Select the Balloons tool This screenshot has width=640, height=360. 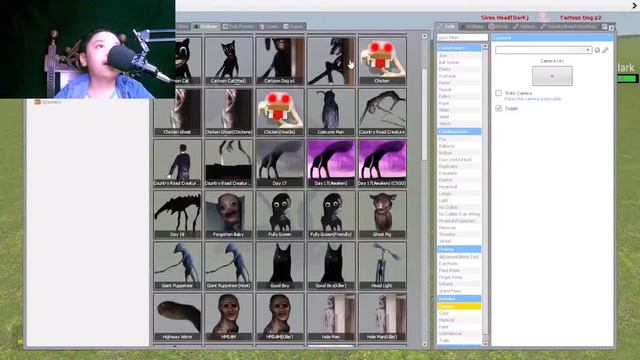459,146
